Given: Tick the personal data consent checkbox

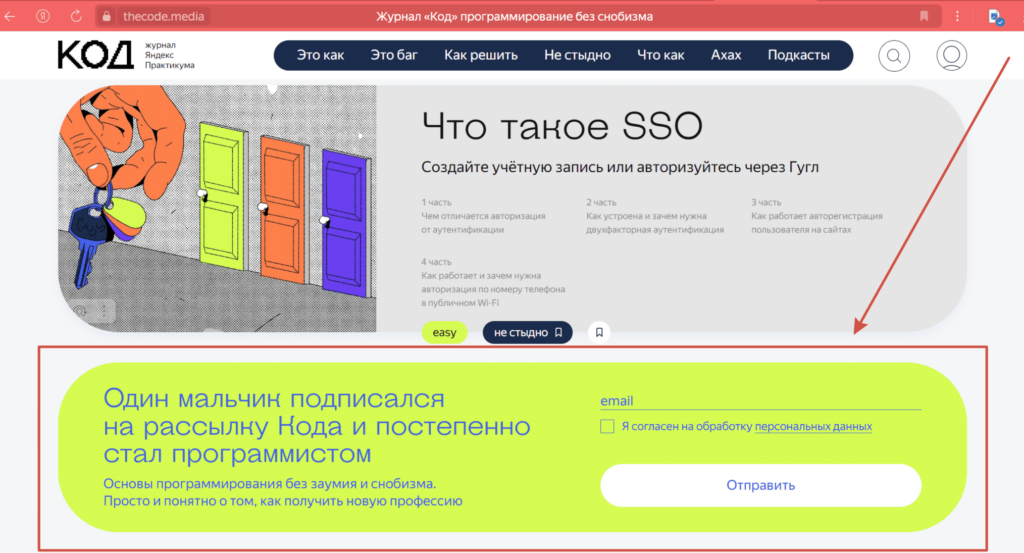Looking at the screenshot, I should click(x=607, y=426).
